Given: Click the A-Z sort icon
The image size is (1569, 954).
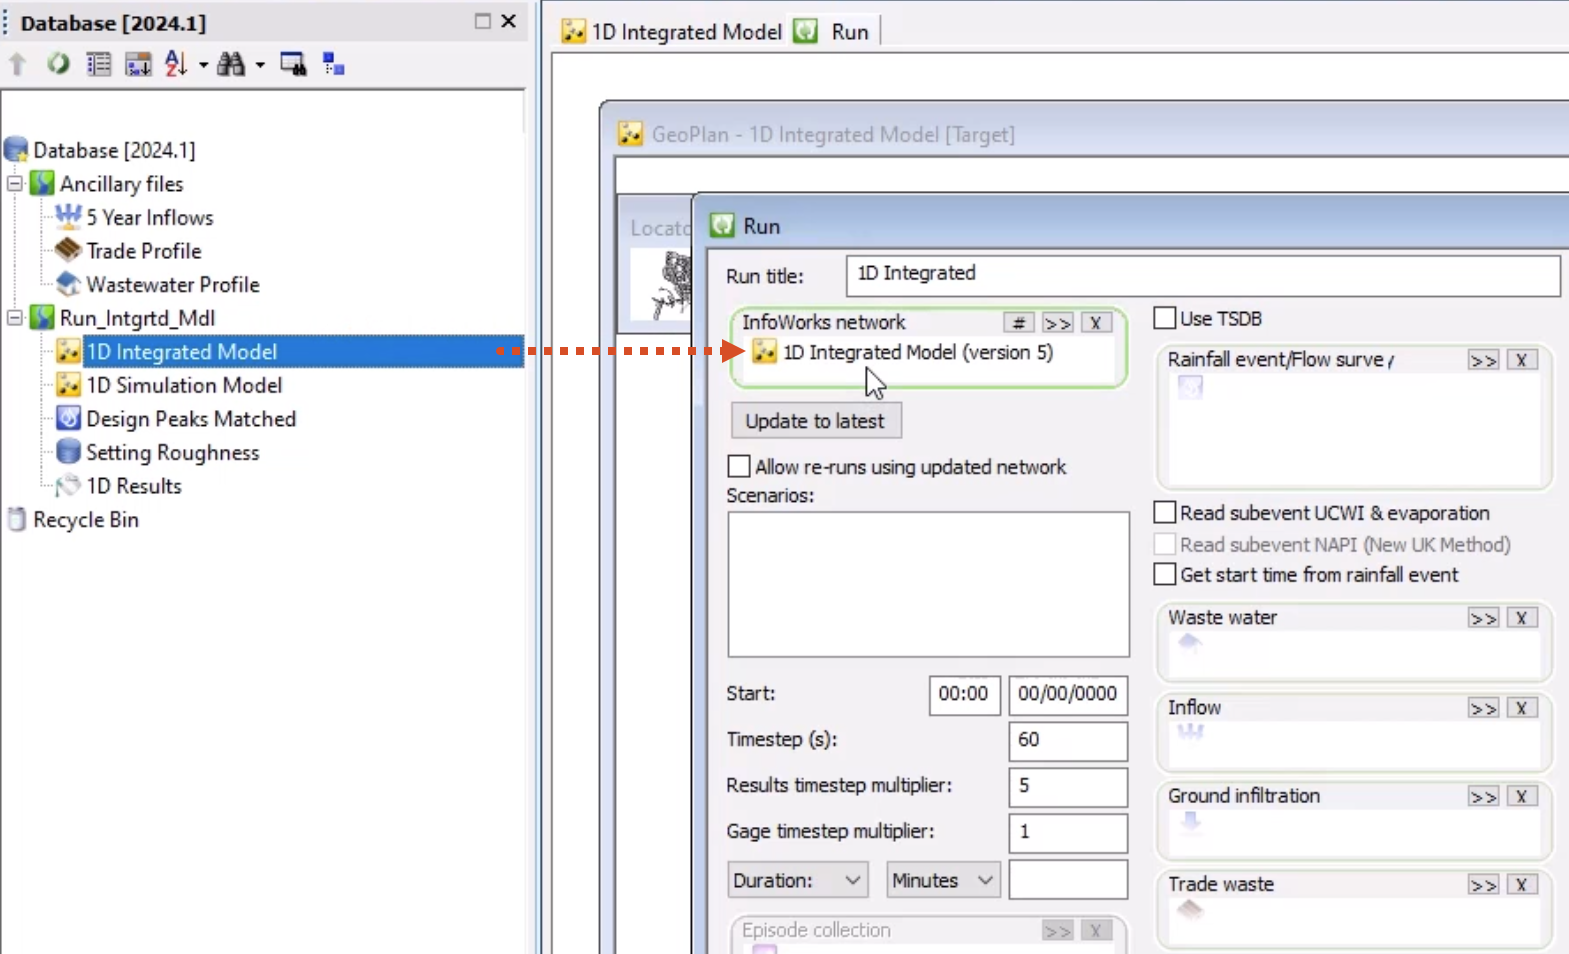Looking at the screenshot, I should pos(176,64).
